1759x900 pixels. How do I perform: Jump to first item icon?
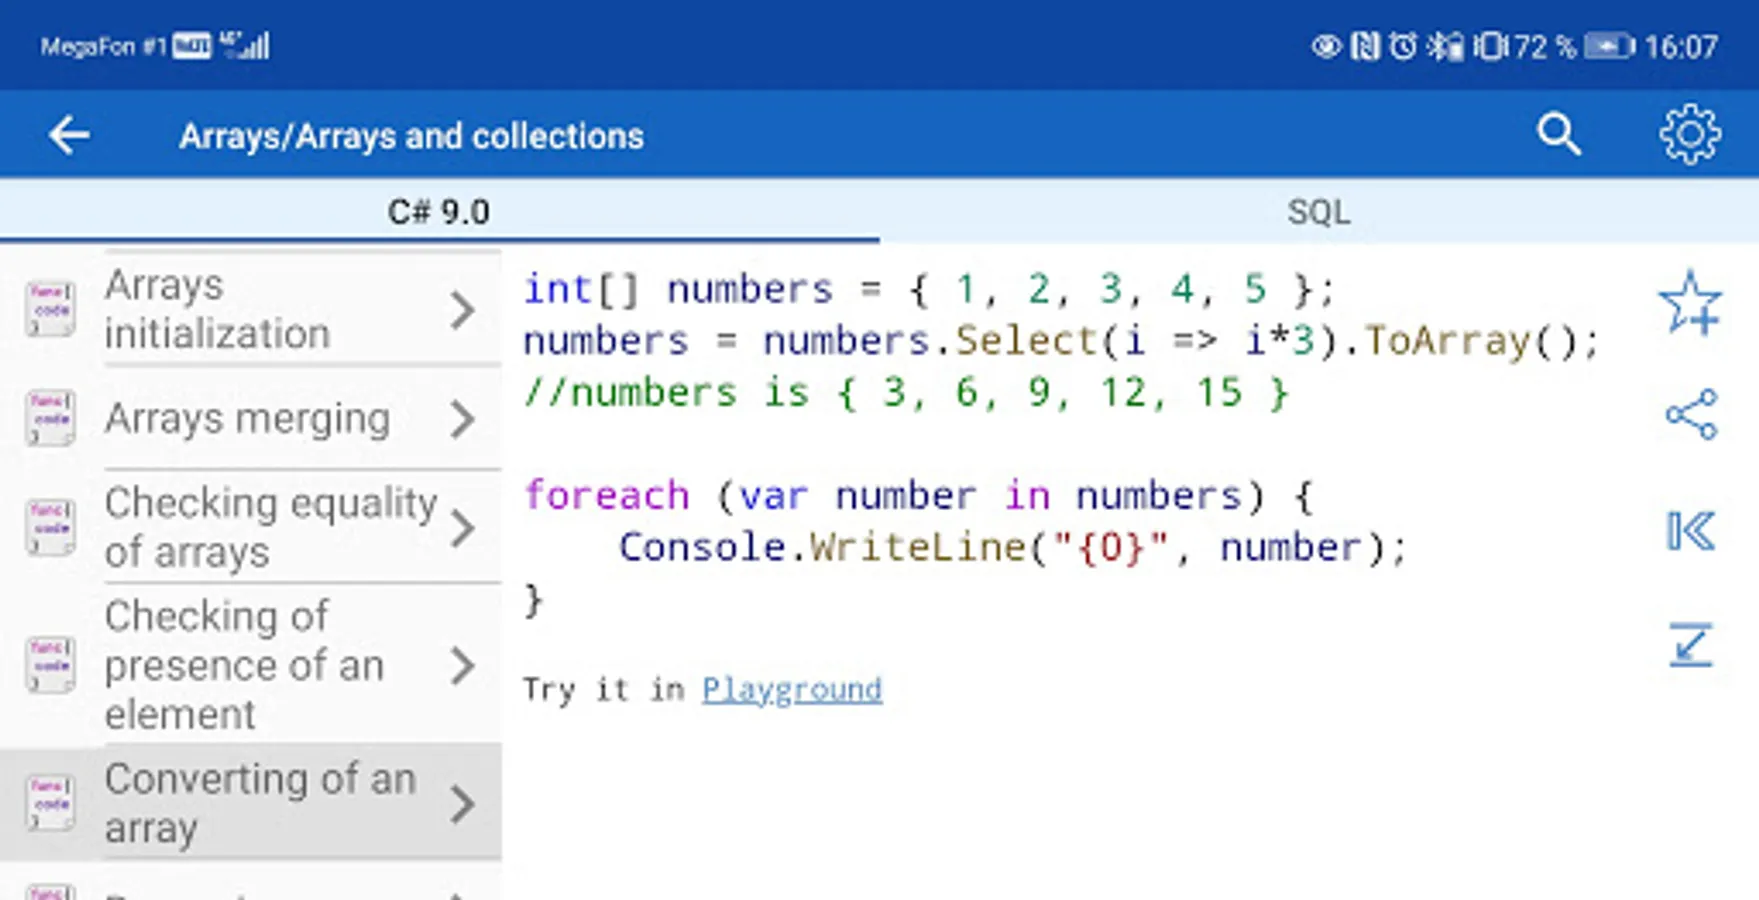pos(1691,531)
